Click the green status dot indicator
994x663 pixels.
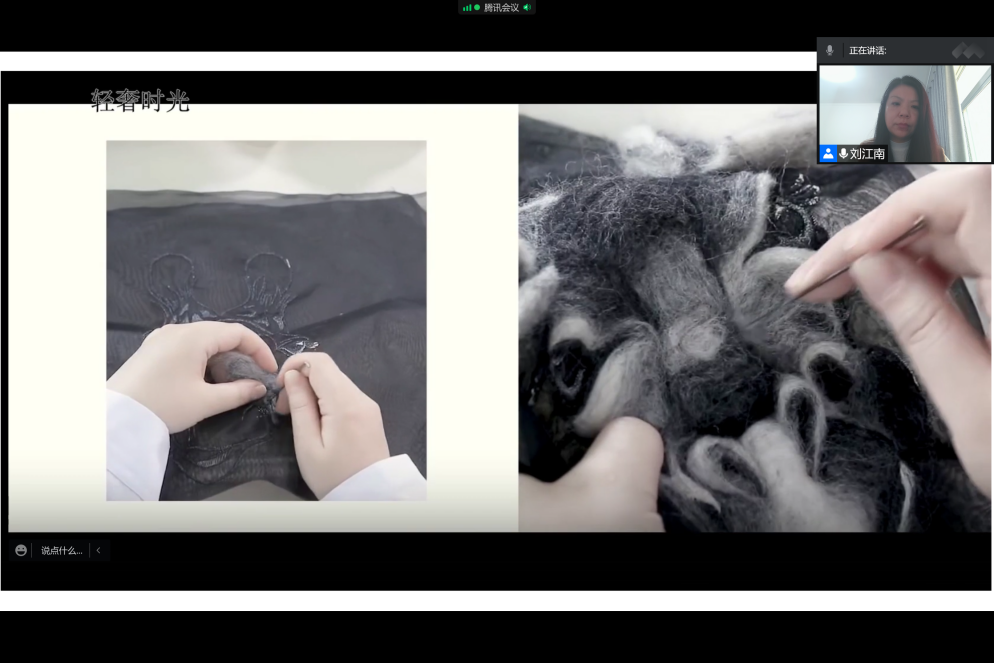pos(477,8)
